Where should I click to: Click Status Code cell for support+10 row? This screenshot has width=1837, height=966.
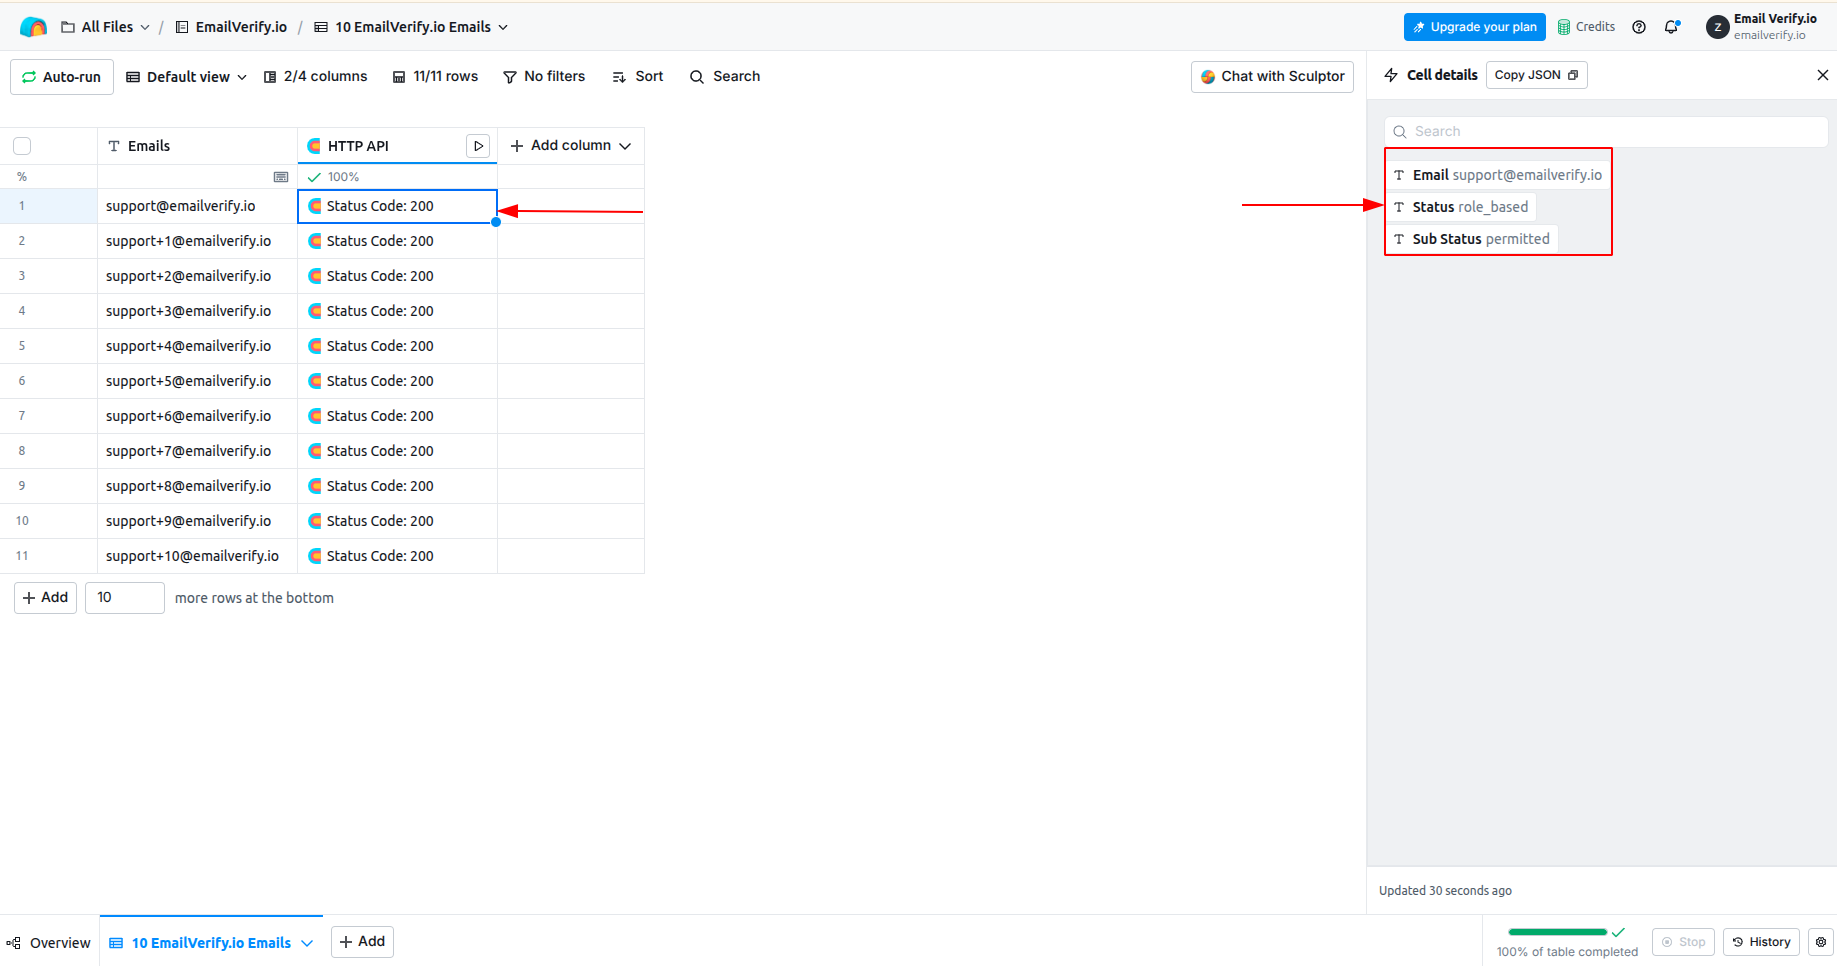click(397, 556)
